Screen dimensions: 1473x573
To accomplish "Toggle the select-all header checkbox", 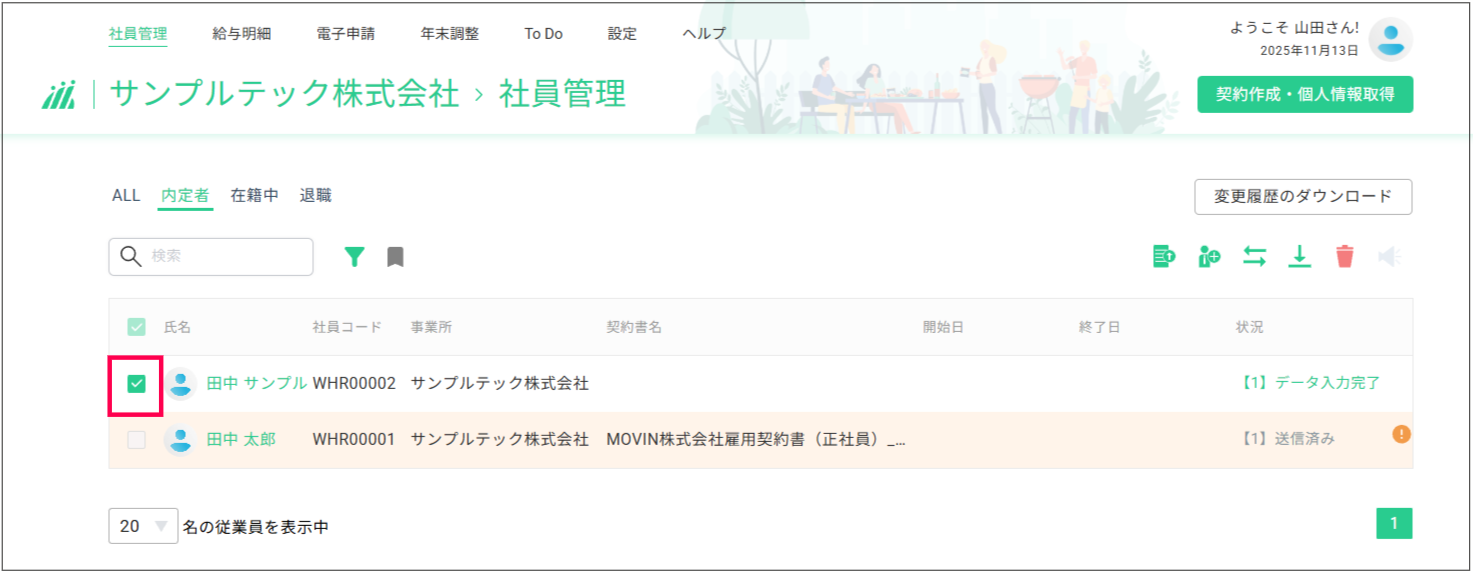I will point(136,327).
